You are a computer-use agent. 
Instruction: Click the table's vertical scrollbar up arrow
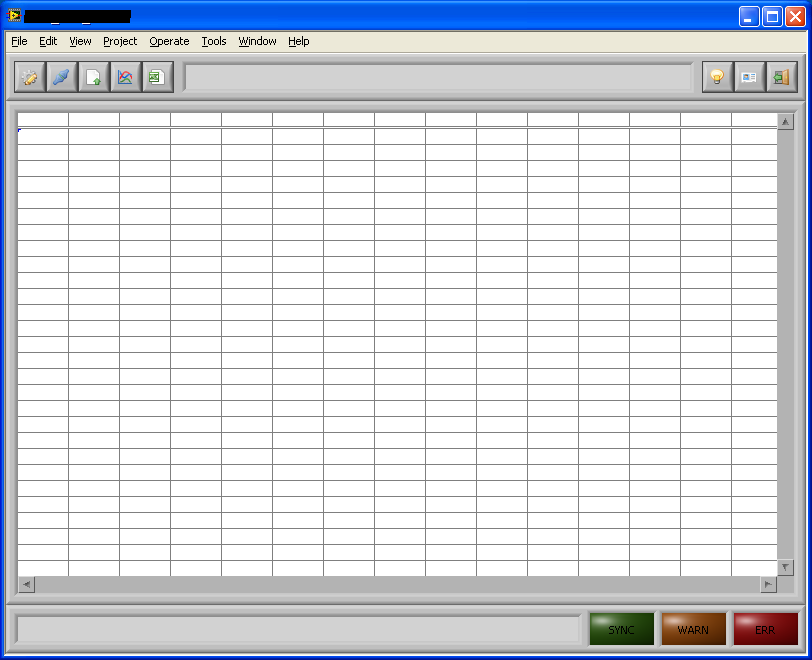786,122
